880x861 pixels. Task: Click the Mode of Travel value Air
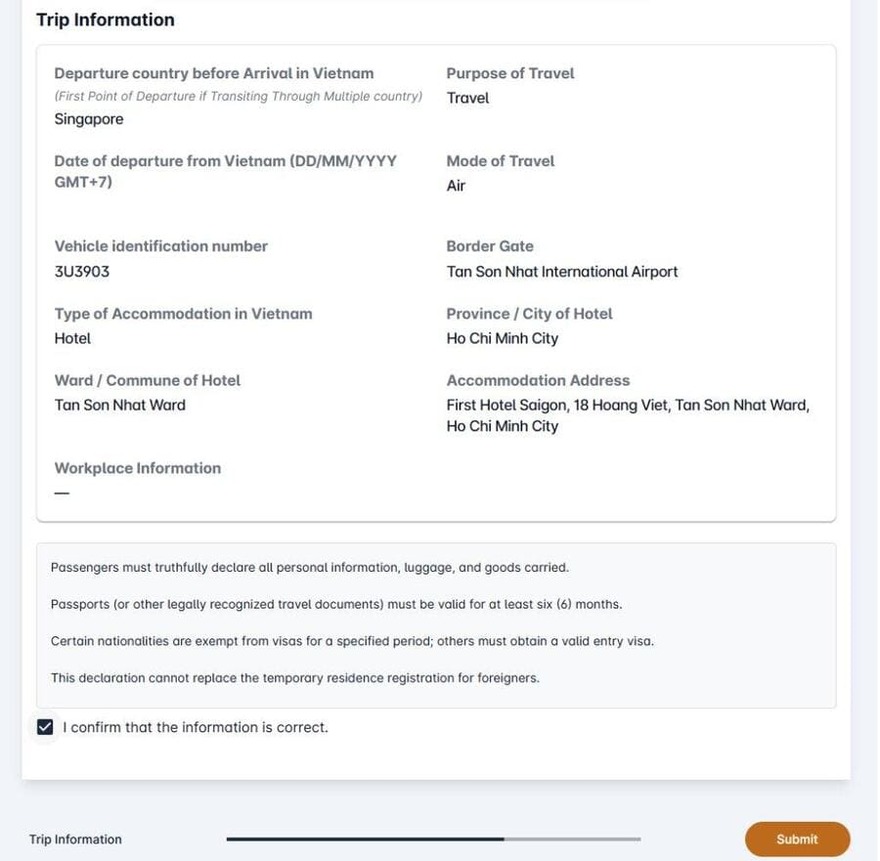tap(456, 185)
